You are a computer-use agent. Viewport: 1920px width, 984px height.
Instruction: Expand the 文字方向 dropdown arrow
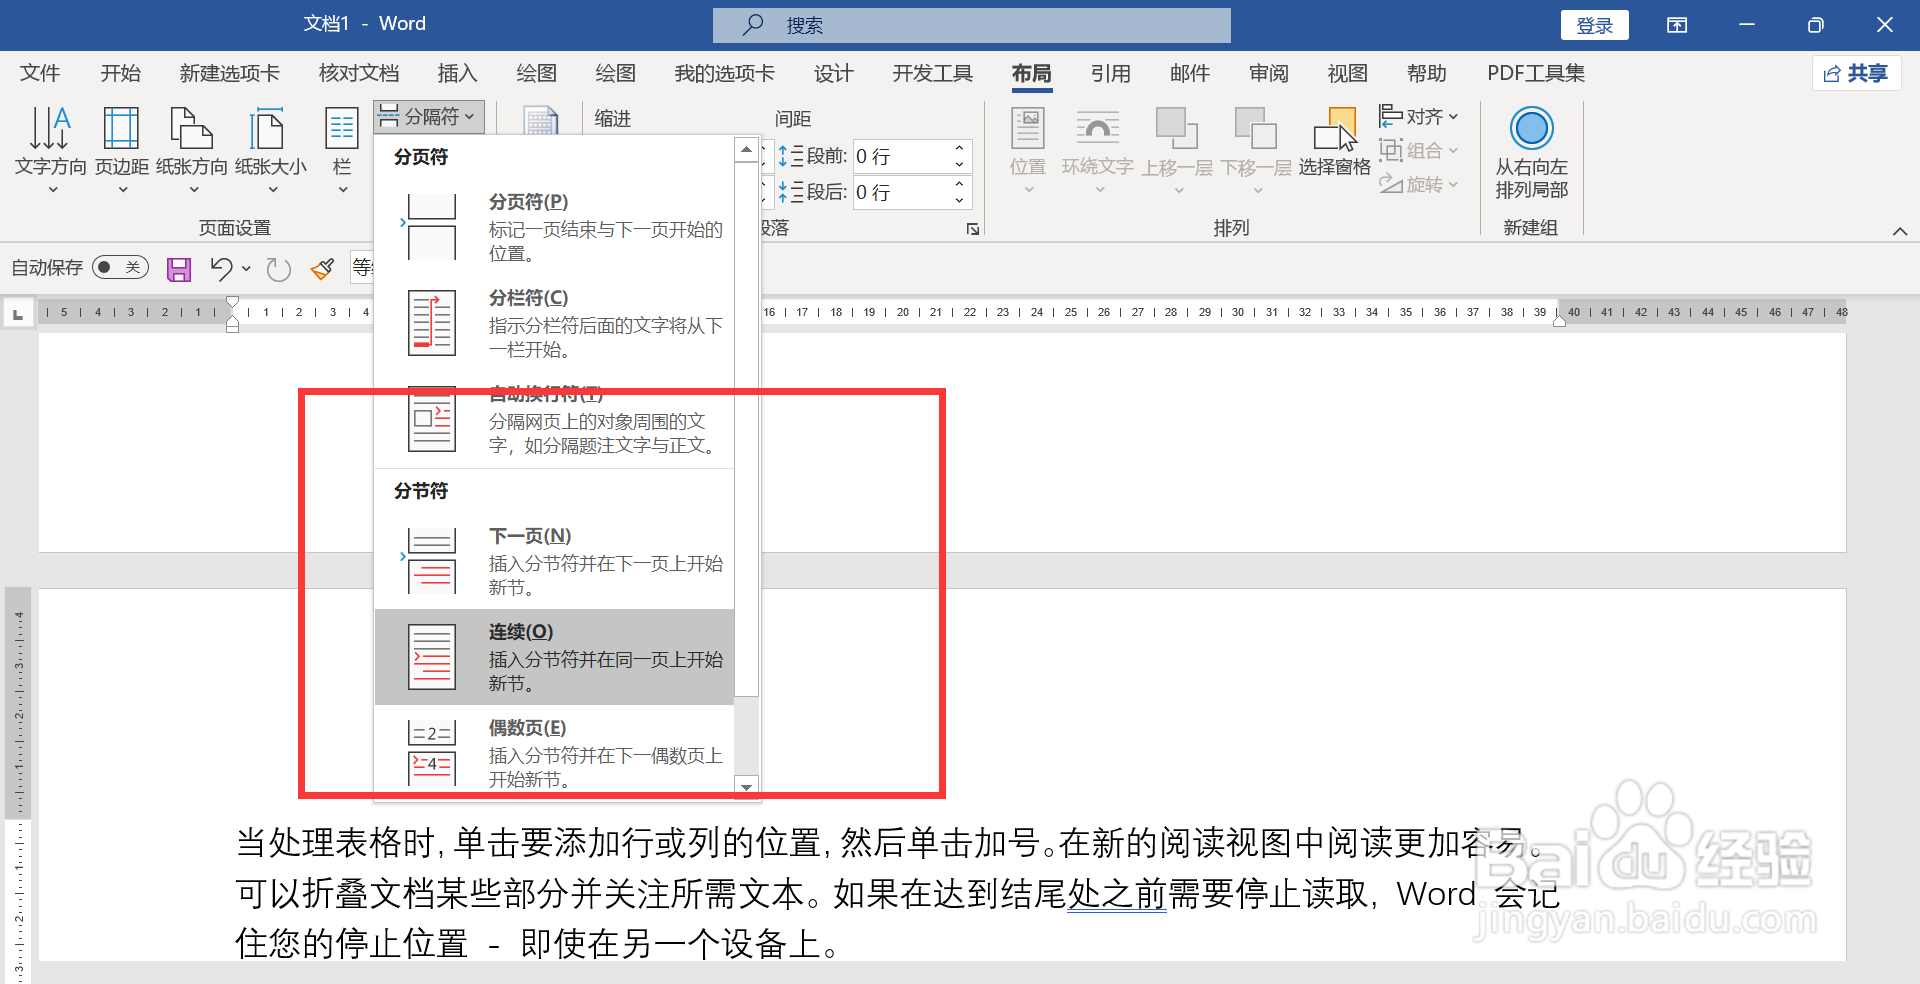(x=53, y=189)
